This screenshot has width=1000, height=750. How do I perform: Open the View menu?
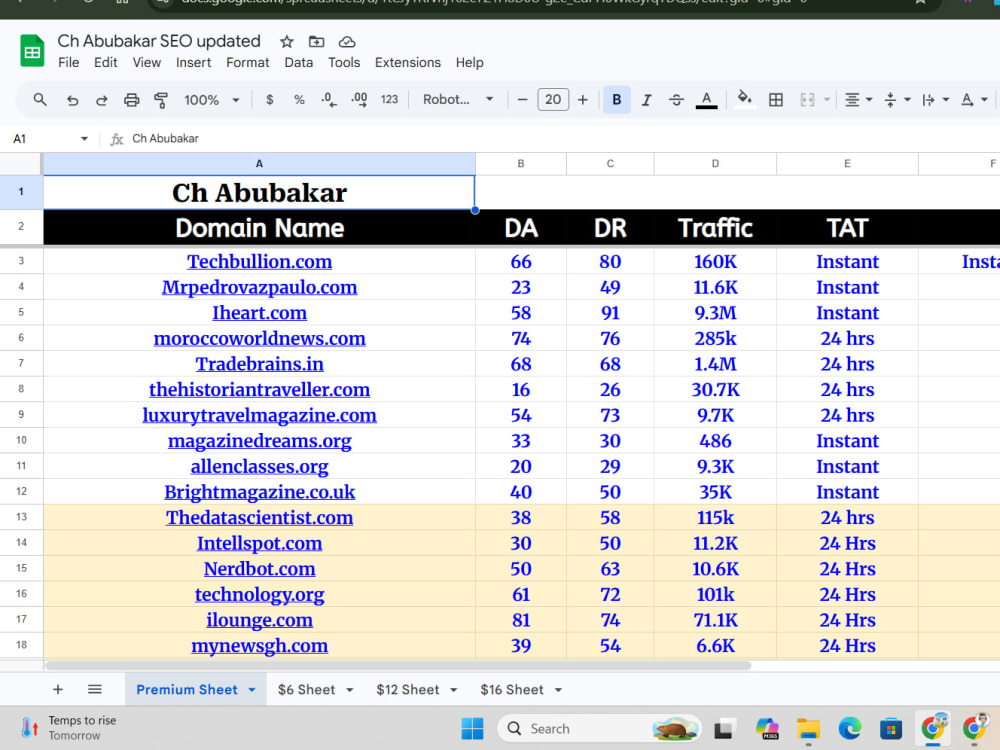[x=146, y=62]
